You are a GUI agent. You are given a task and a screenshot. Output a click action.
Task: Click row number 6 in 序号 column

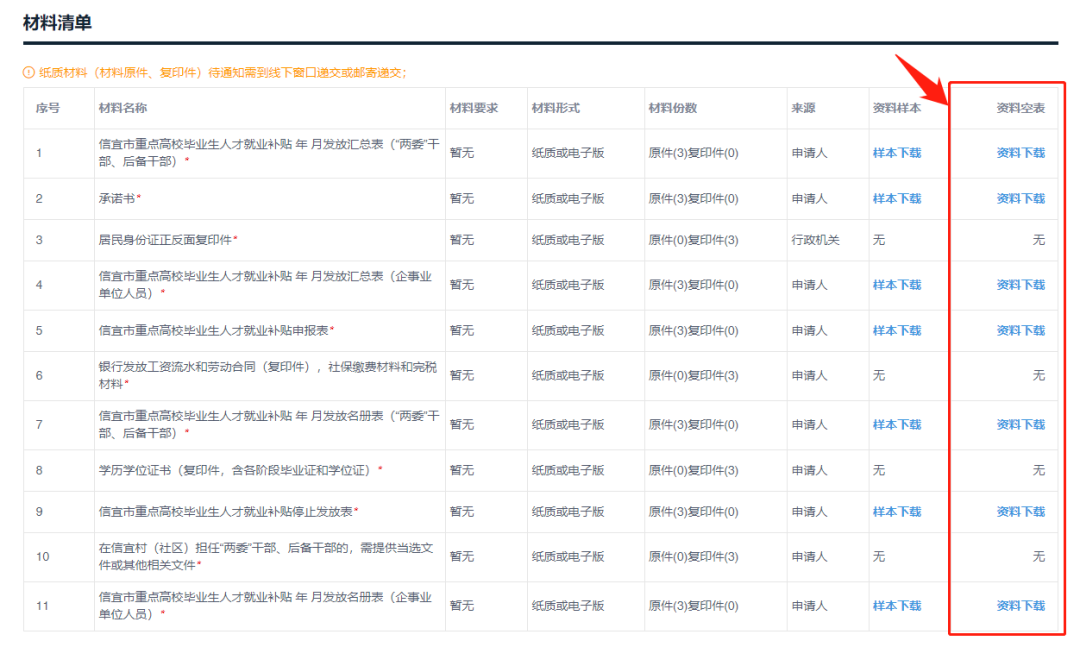pos(39,376)
